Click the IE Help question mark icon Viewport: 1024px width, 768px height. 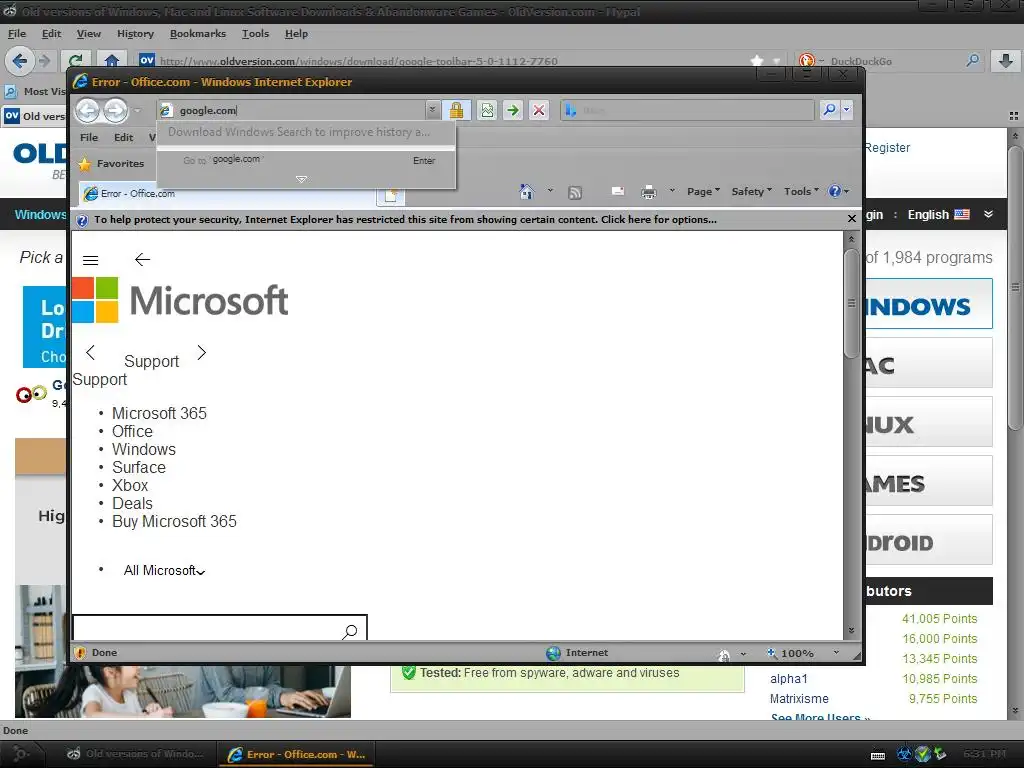click(x=835, y=191)
